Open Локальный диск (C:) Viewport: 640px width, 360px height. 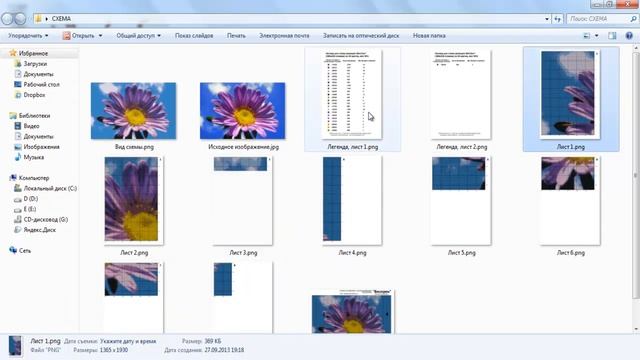point(50,189)
